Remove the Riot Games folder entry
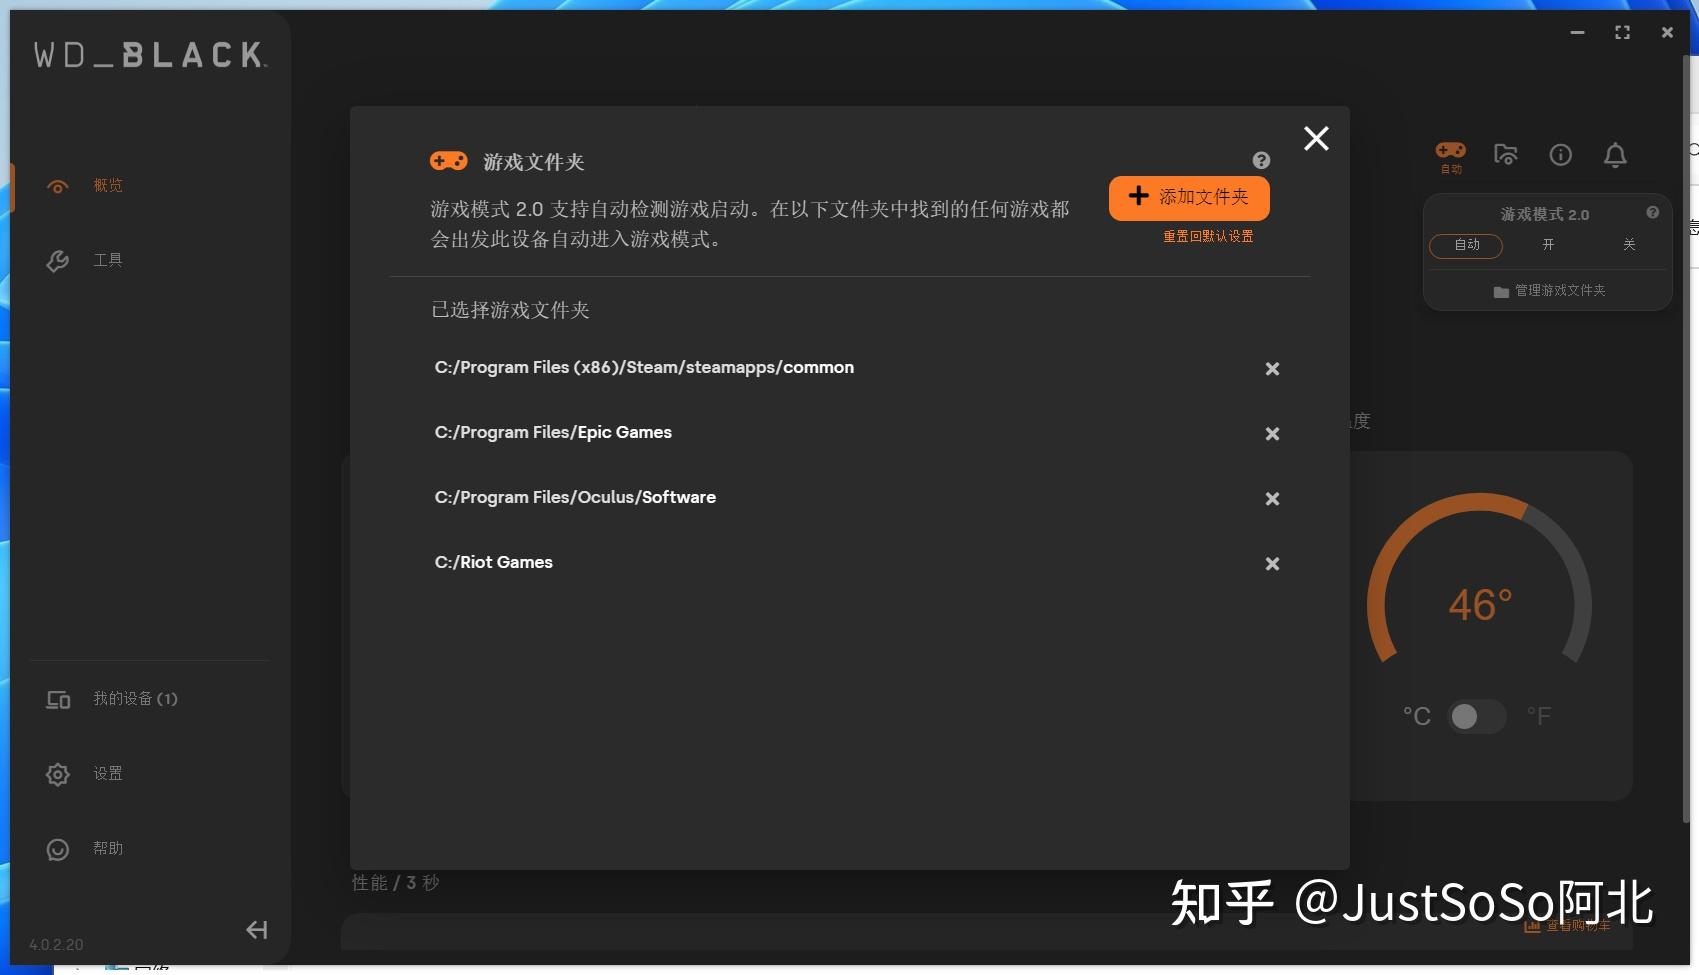The width and height of the screenshot is (1699, 975). (1272, 564)
